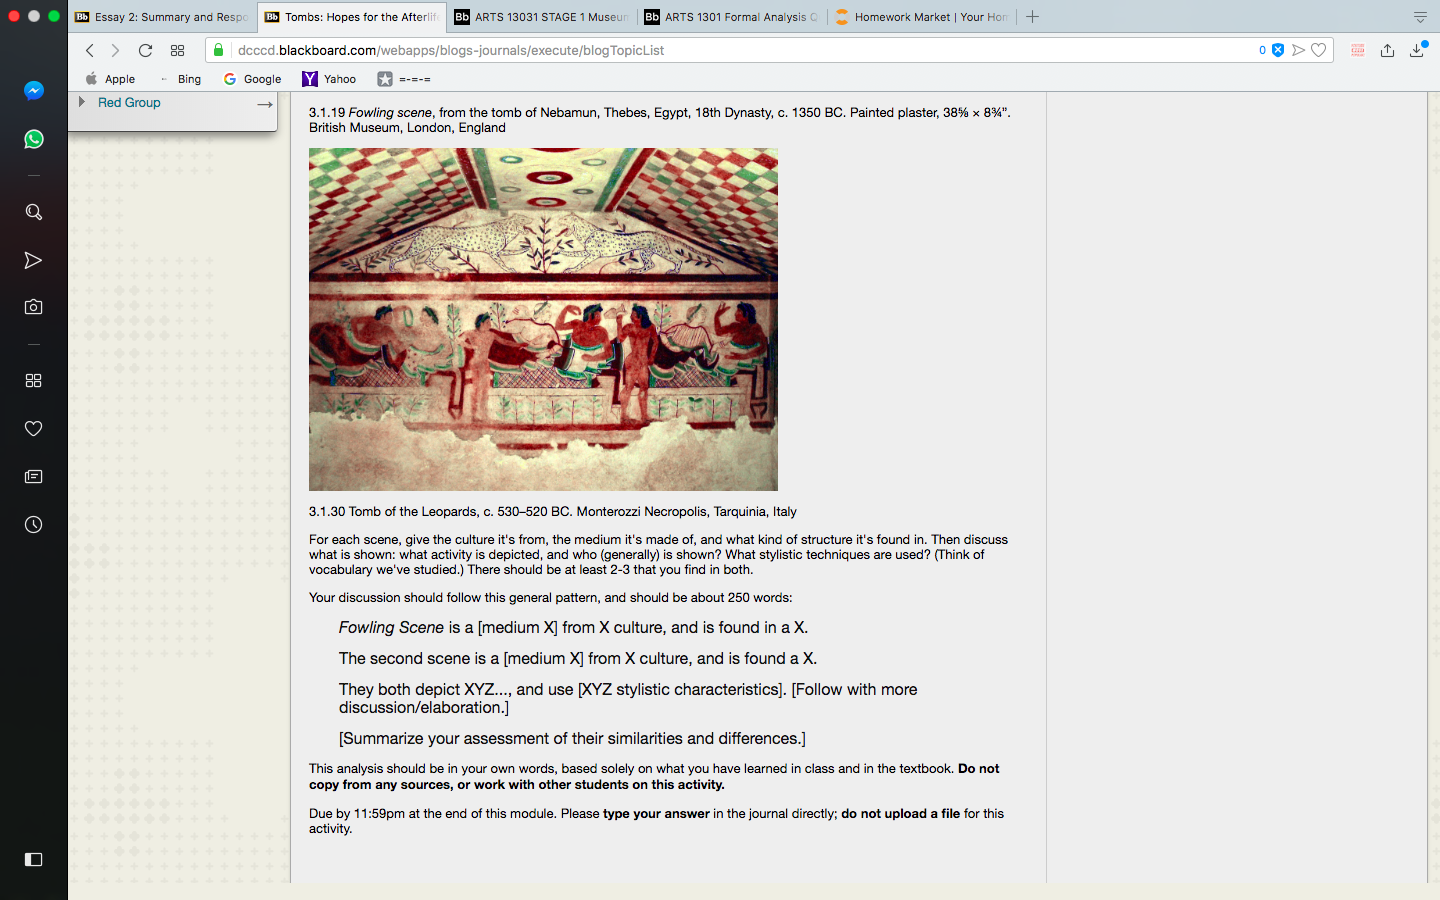Click the 'Do not copy from any sources' paragraph
The width and height of the screenshot is (1440, 900).
pyautogui.click(x=654, y=777)
